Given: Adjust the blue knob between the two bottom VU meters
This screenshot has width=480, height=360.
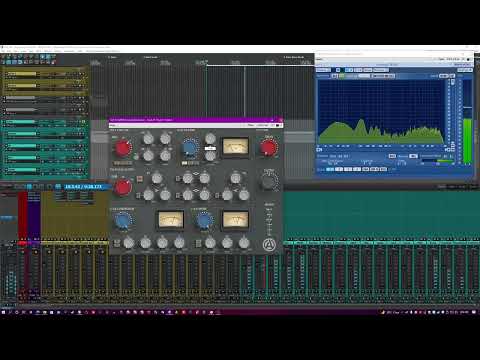Looking at the screenshot, I should pos(204,220).
